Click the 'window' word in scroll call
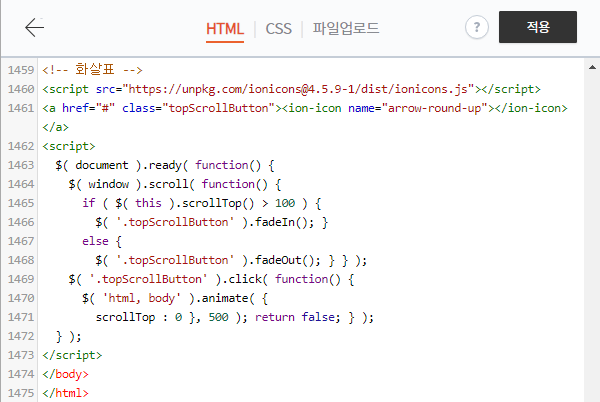The image size is (600, 402). [109, 184]
